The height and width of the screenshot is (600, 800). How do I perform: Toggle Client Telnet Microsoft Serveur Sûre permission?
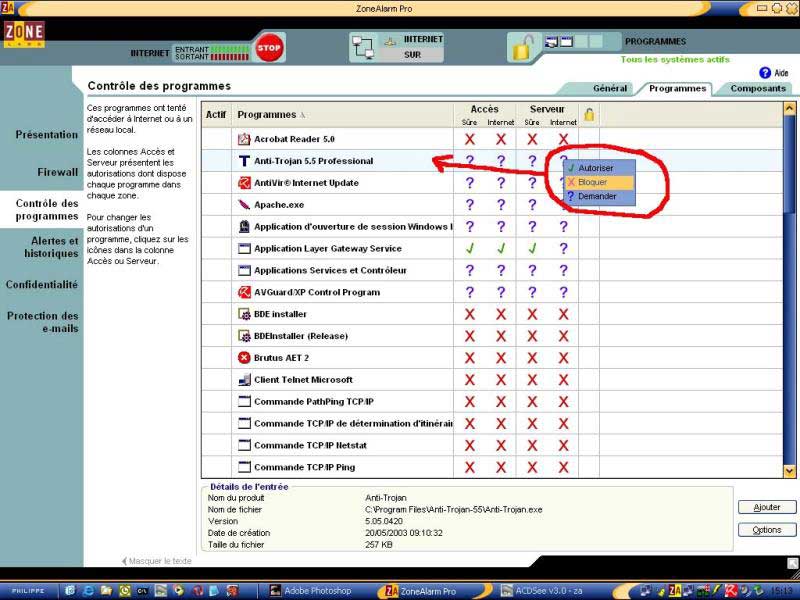[x=532, y=380]
